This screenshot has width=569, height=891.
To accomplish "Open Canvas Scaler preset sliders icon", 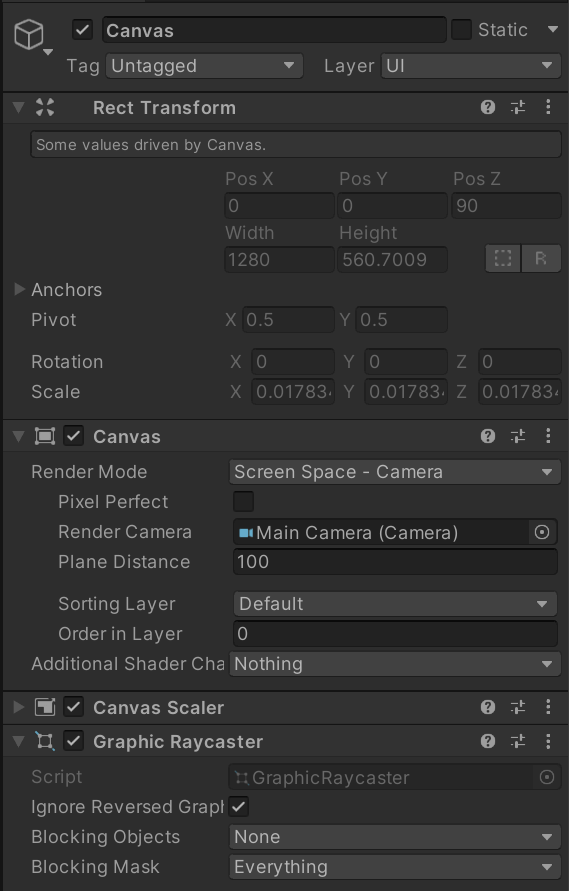I will tap(518, 707).
